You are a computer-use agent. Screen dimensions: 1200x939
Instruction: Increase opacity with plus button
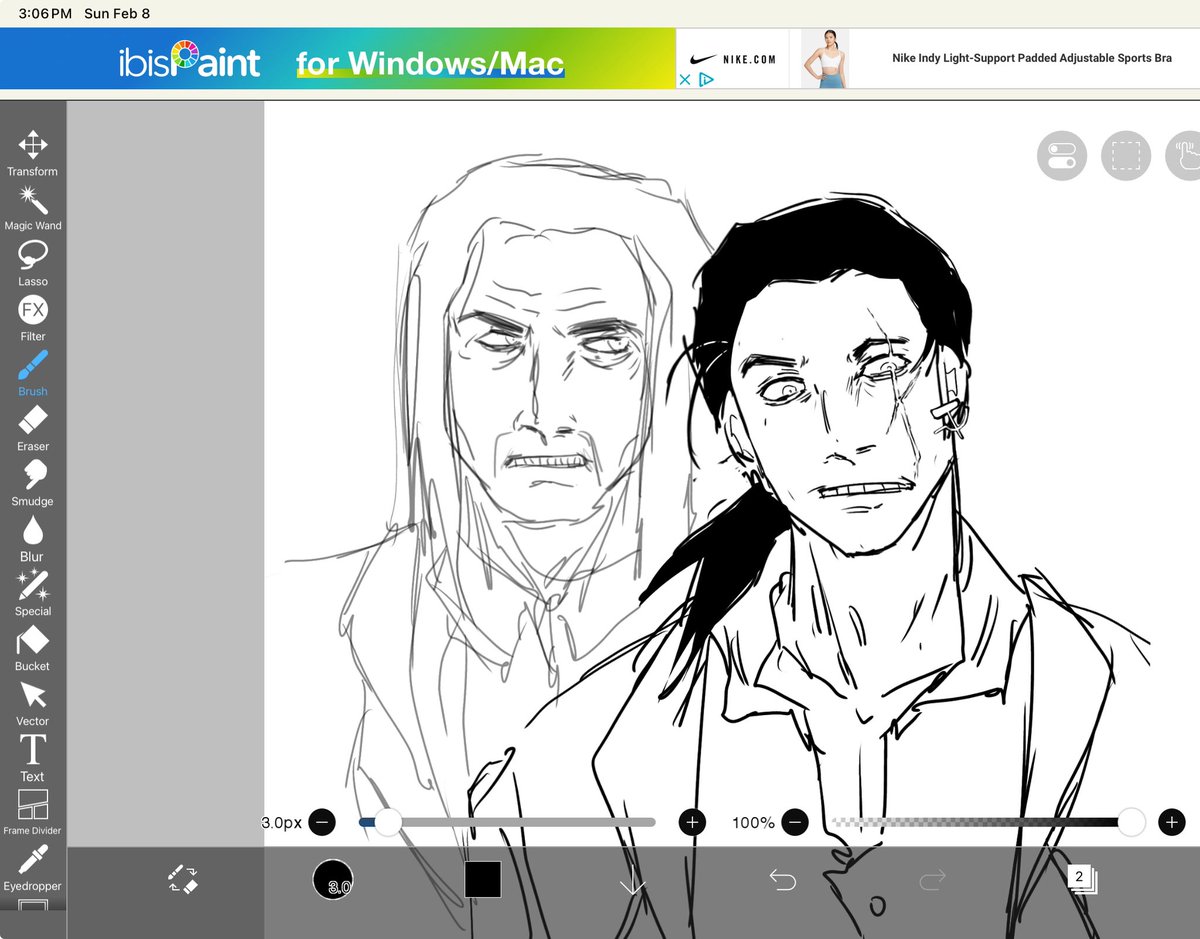pos(1171,823)
